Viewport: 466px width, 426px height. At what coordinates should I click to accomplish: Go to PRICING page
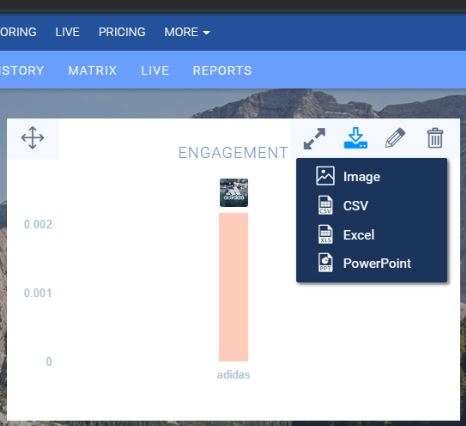(x=122, y=32)
